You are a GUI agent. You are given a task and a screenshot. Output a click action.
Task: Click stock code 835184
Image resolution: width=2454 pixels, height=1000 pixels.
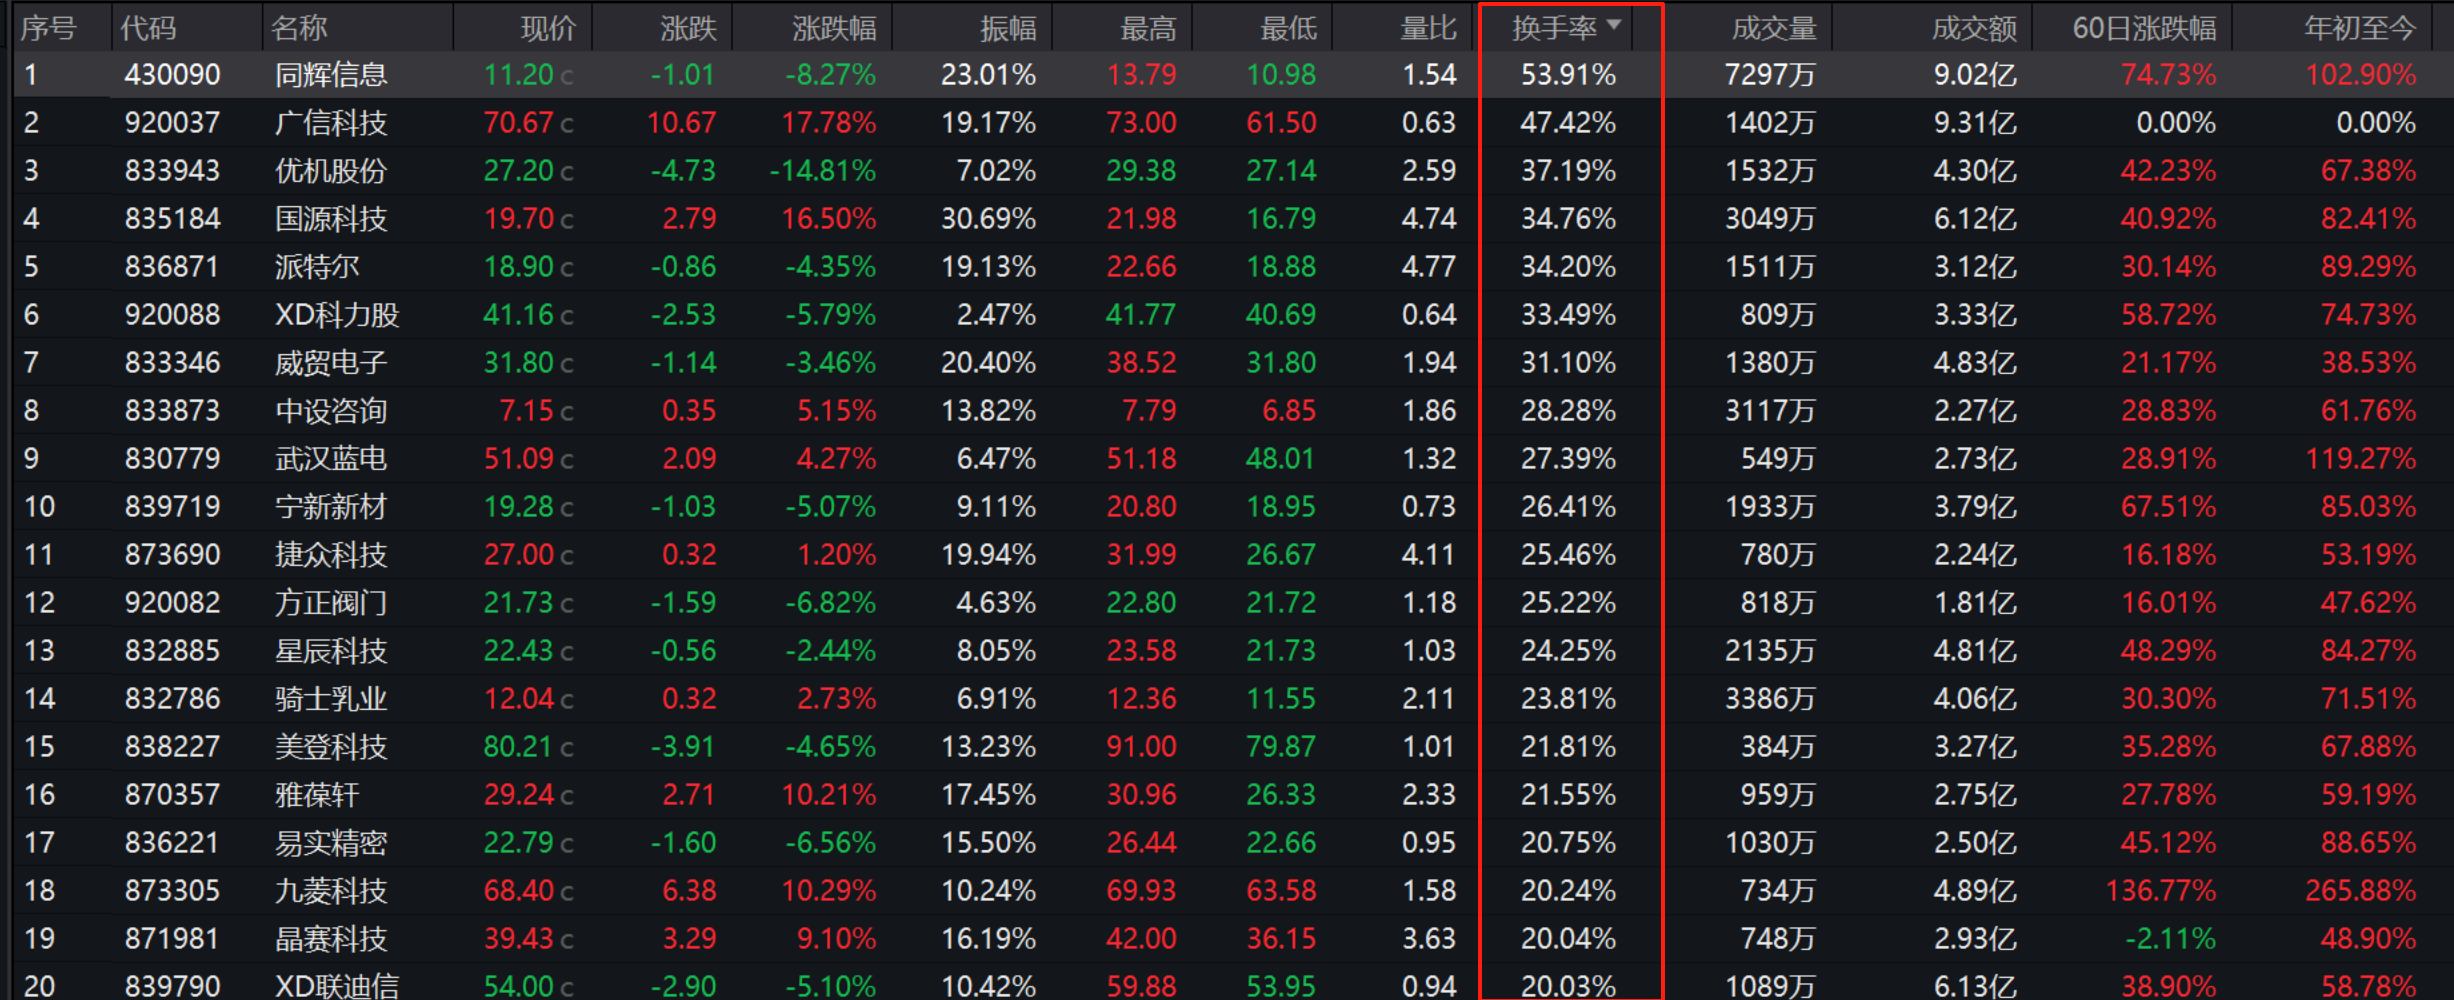click(x=172, y=219)
